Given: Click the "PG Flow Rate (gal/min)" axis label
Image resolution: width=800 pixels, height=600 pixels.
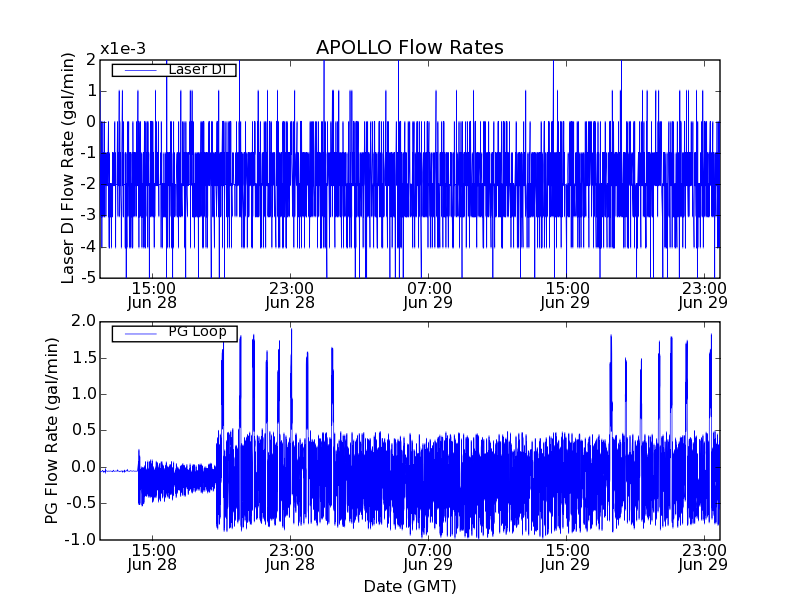Looking at the screenshot, I should coord(51,430).
